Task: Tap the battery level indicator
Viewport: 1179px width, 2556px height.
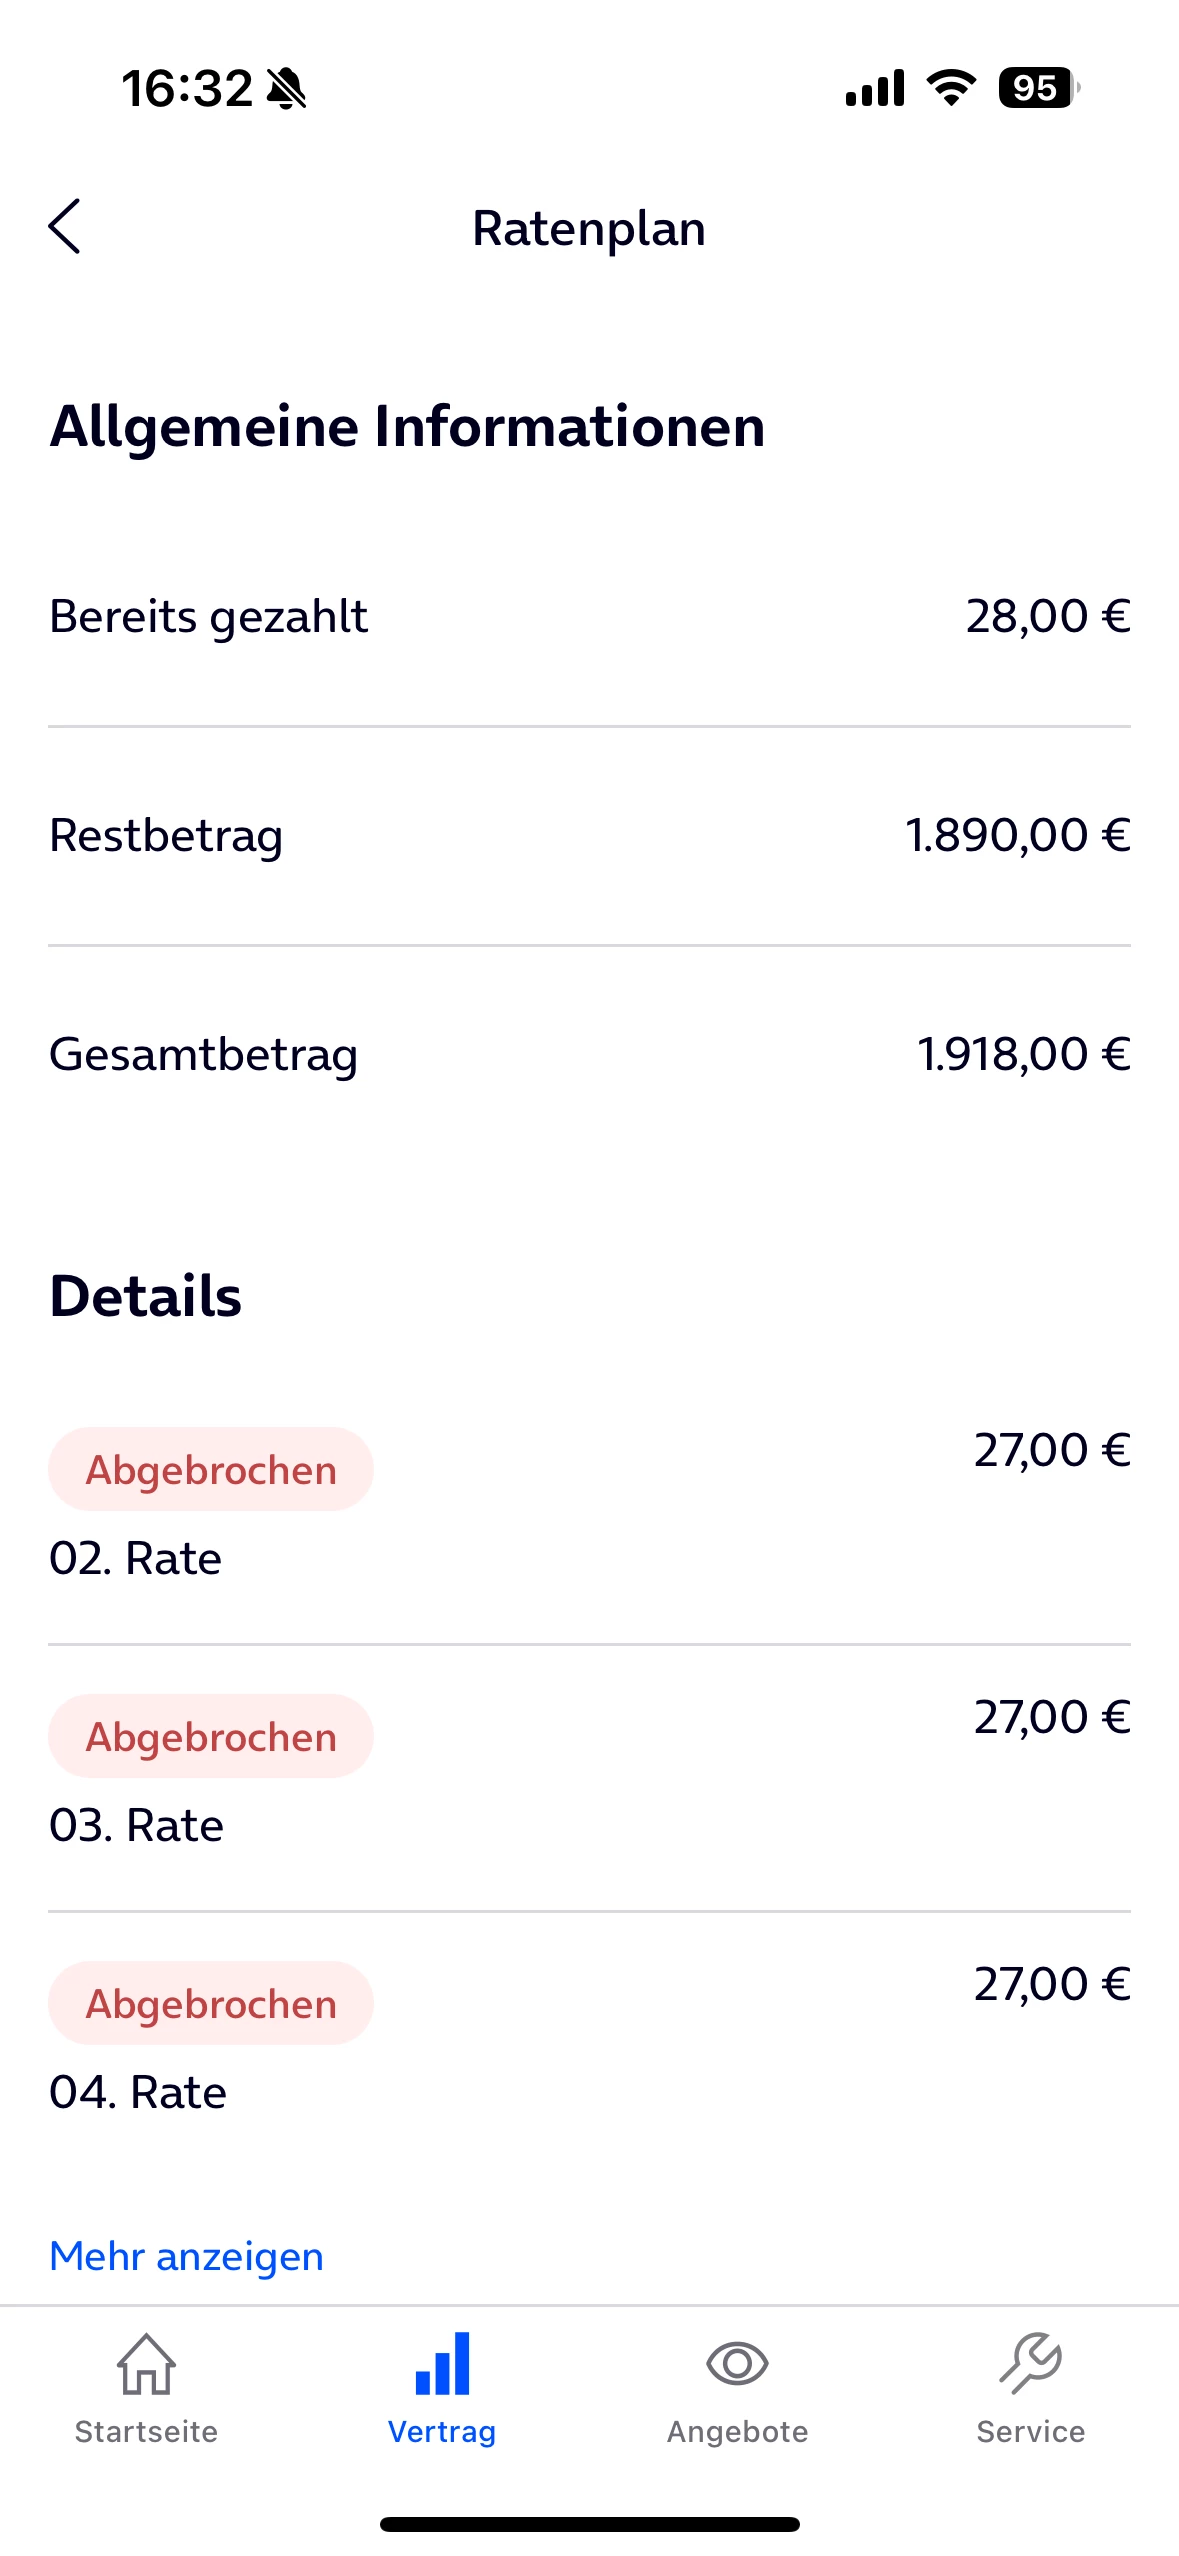Action: 1038,88
